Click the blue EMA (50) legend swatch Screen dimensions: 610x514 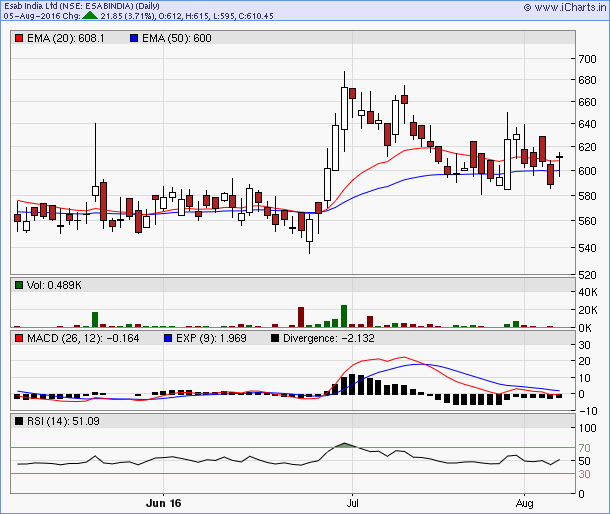tap(134, 38)
